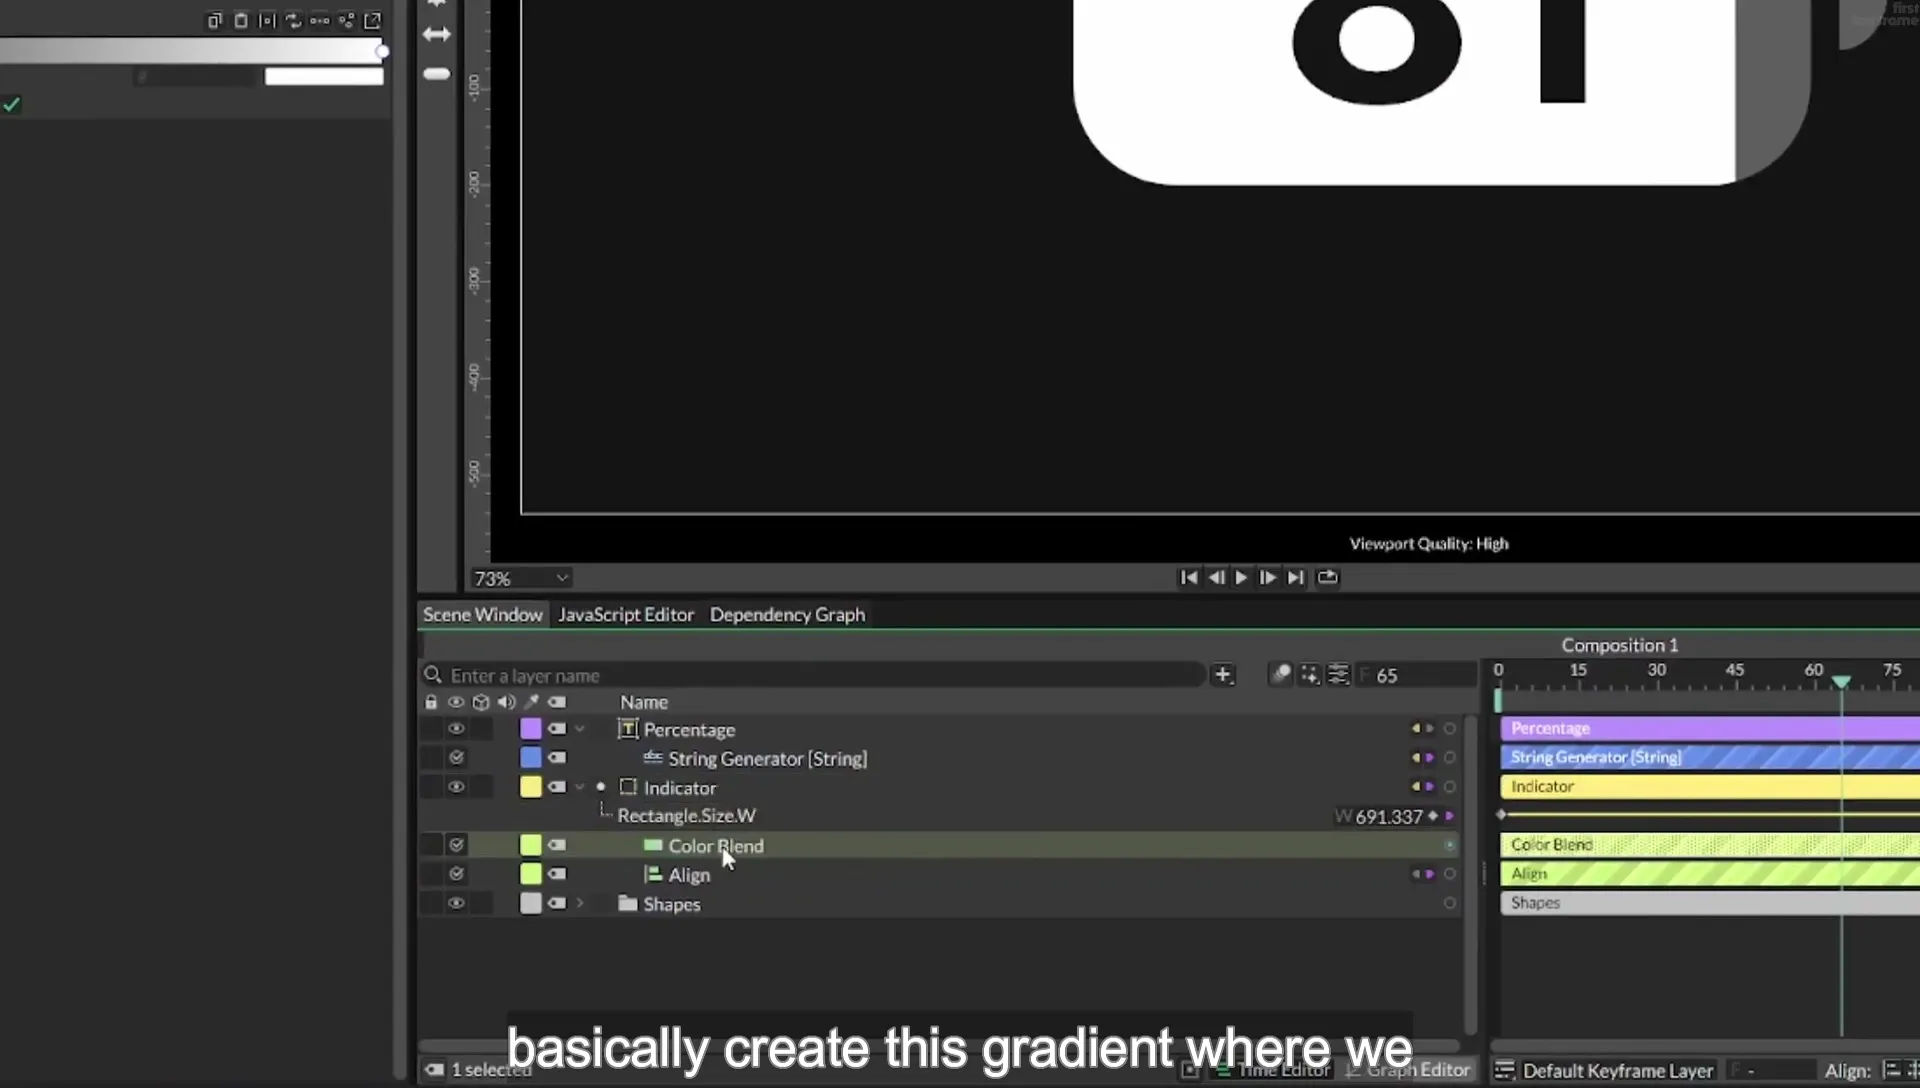This screenshot has height=1088, width=1920.
Task: Step forward one frame
Action: (1267, 578)
